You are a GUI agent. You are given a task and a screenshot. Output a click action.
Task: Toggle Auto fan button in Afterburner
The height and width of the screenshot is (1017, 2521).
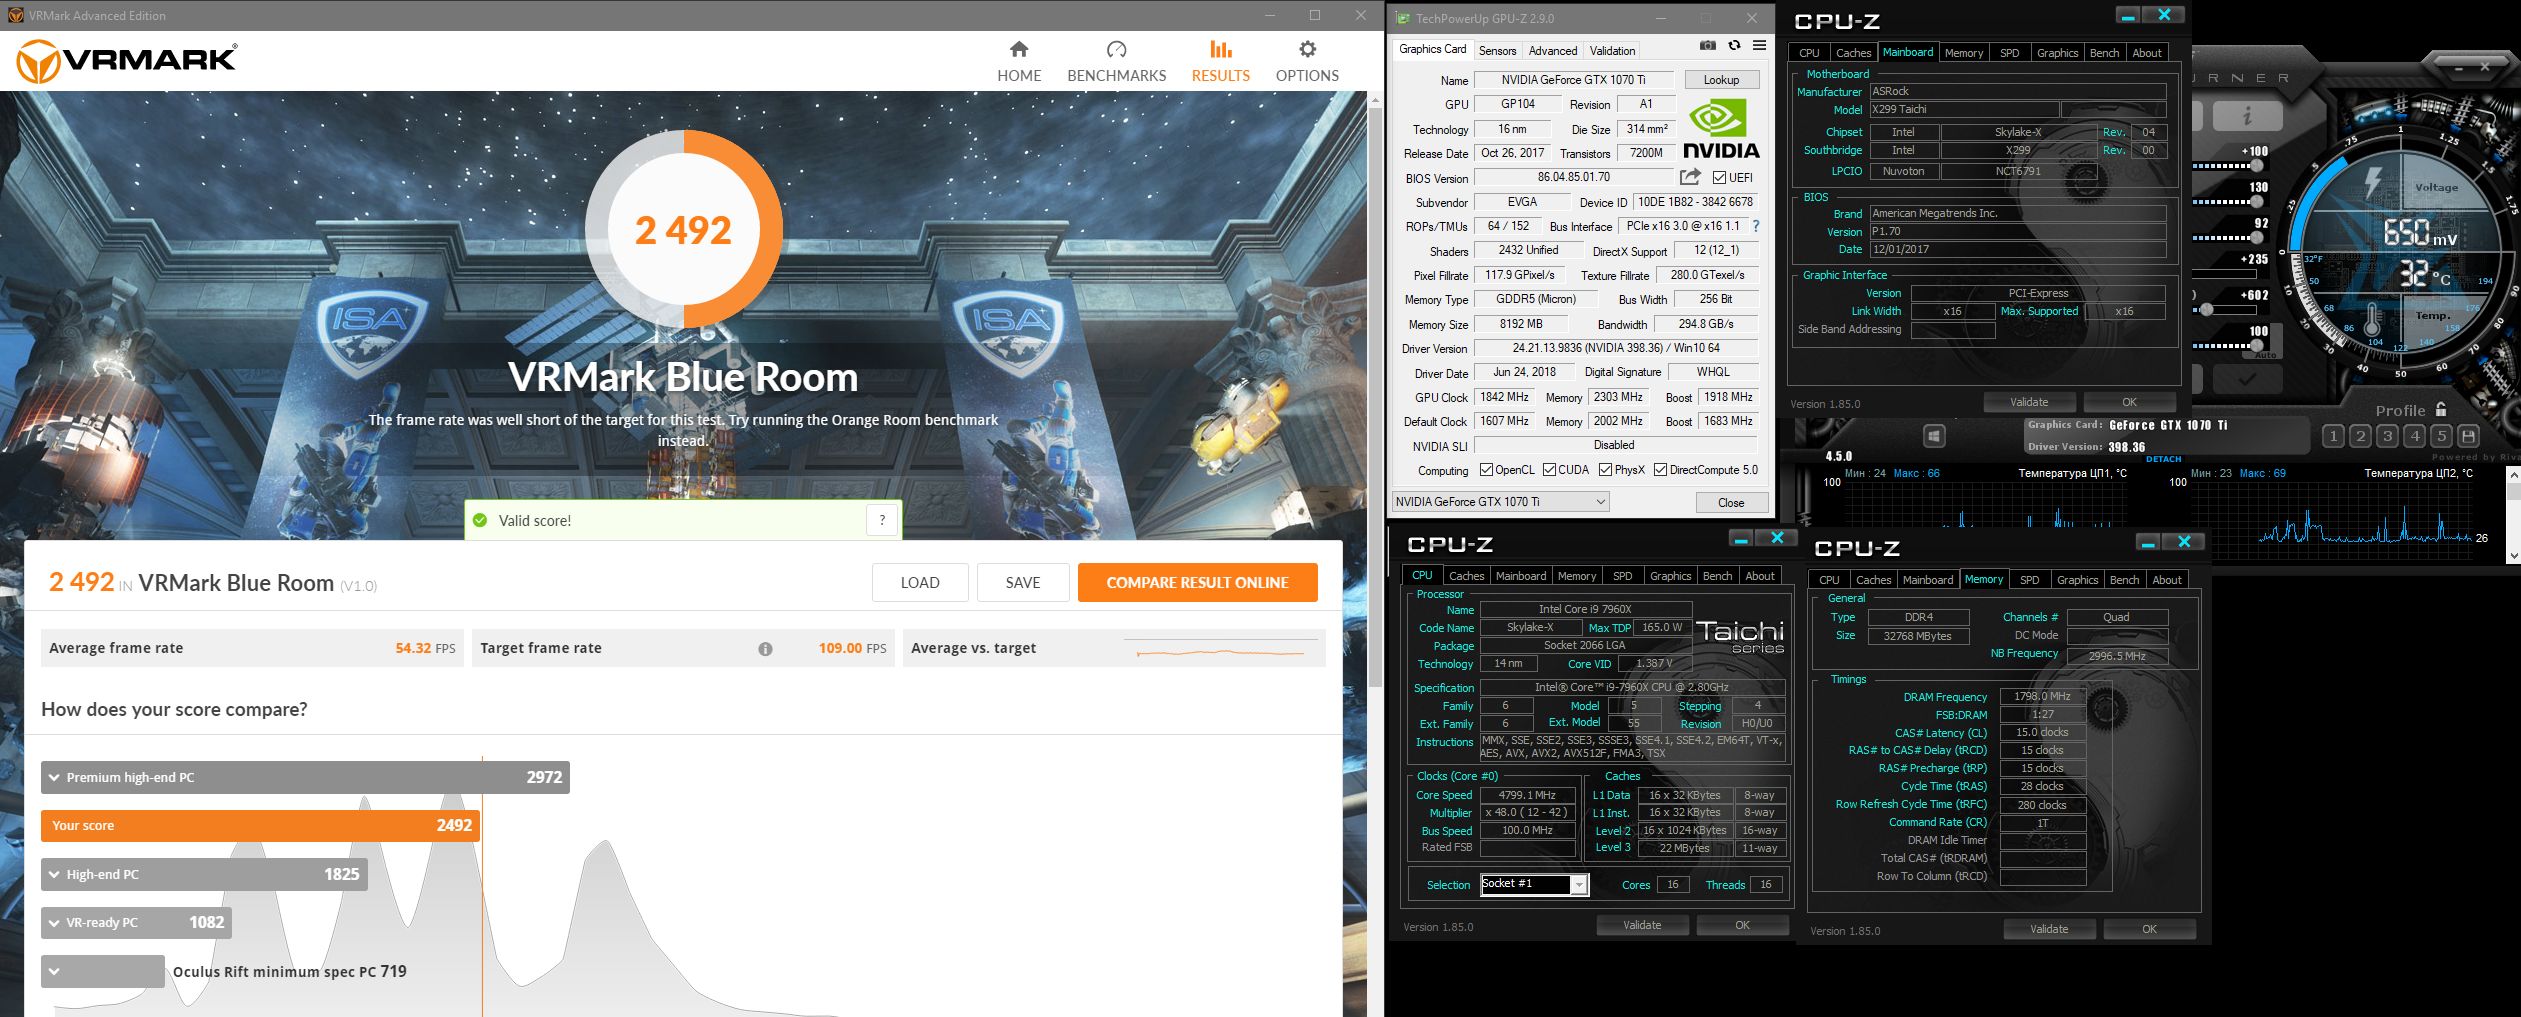point(2264,355)
